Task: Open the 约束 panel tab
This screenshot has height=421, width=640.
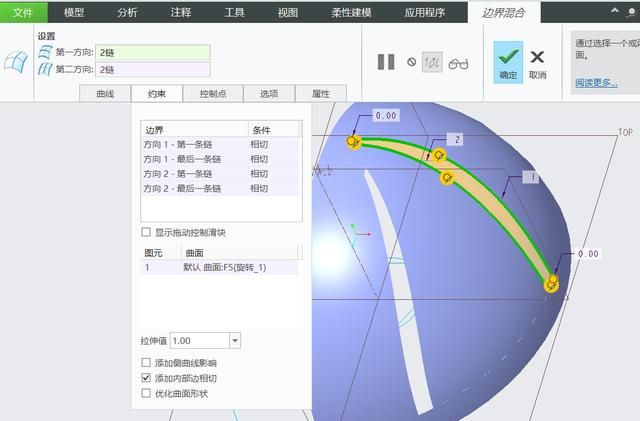Action: coord(157,94)
